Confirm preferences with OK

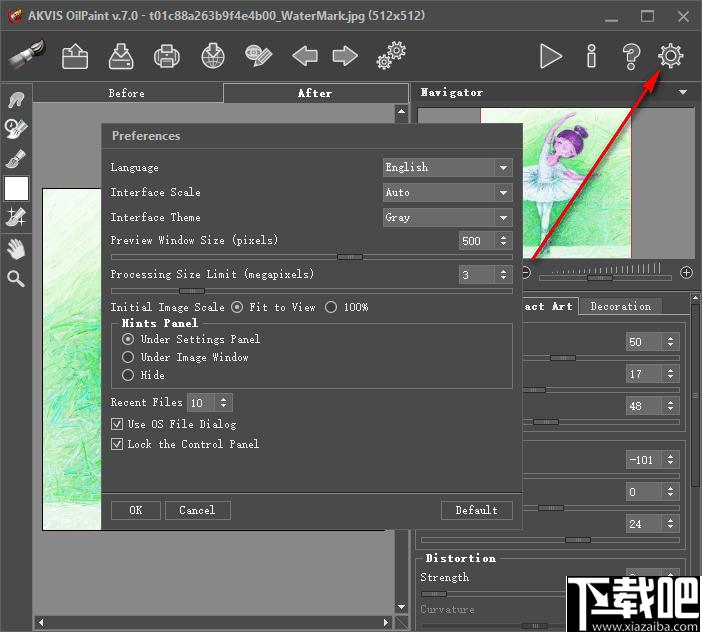click(136, 510)
